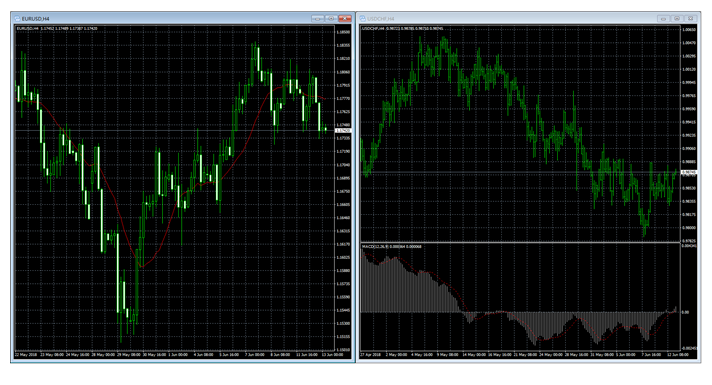
Task: Click the USDCHF current price label on scale
Action: [x=688, y=173]
